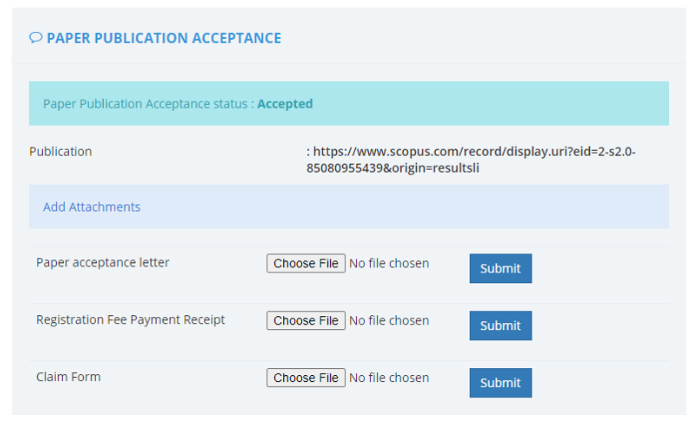The image size is (698, 435).
Task: Select the Publication field label
Action: point(60,152)
